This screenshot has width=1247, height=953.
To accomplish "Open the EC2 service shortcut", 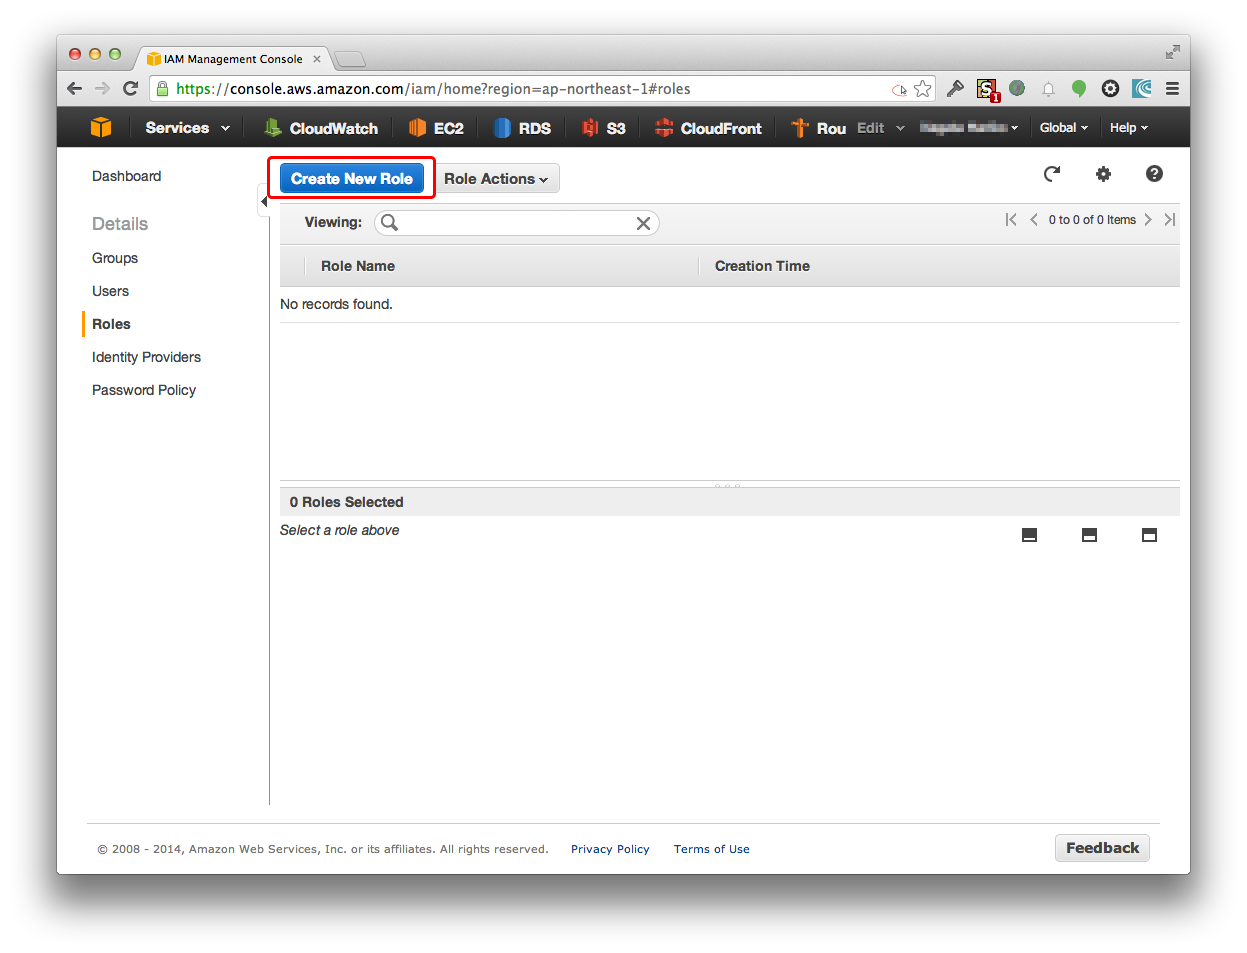I will click(436, 128).
